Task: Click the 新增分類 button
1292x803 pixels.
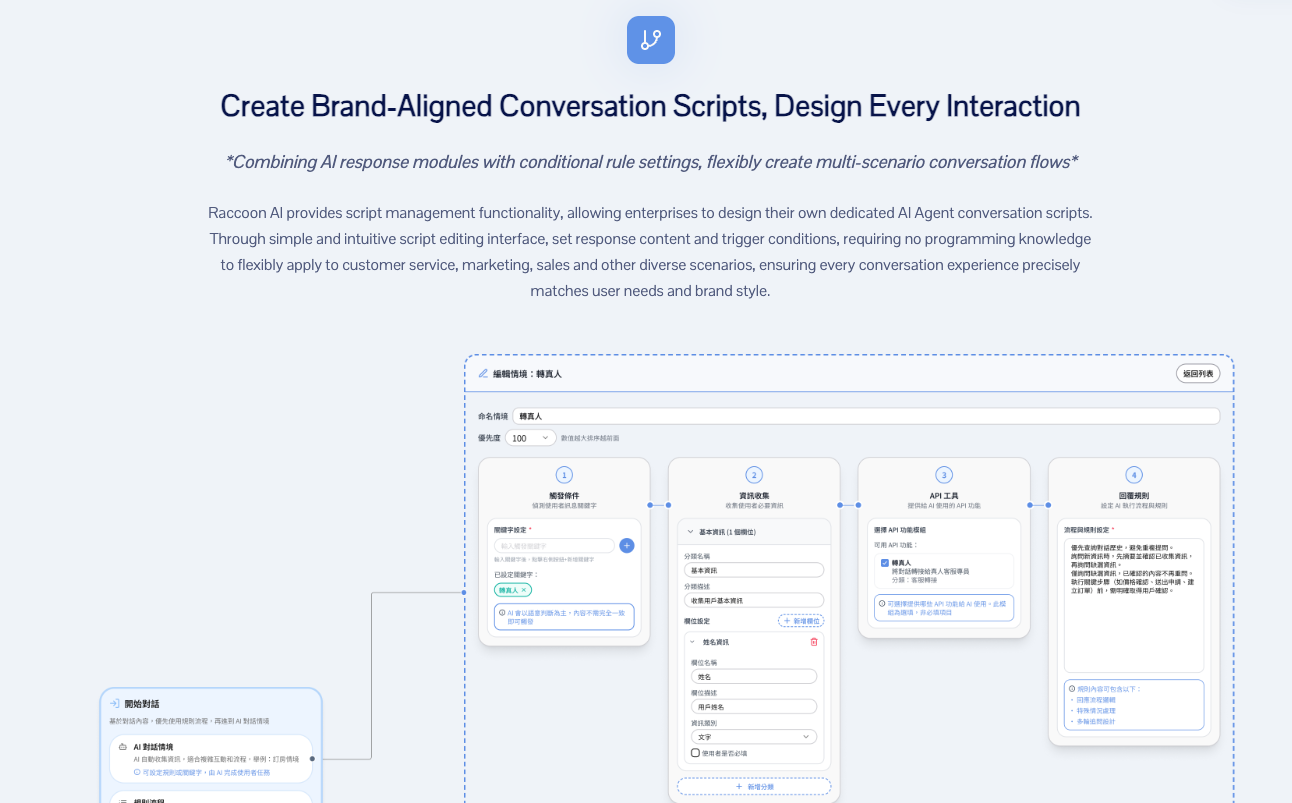Action: click(754, 787)
